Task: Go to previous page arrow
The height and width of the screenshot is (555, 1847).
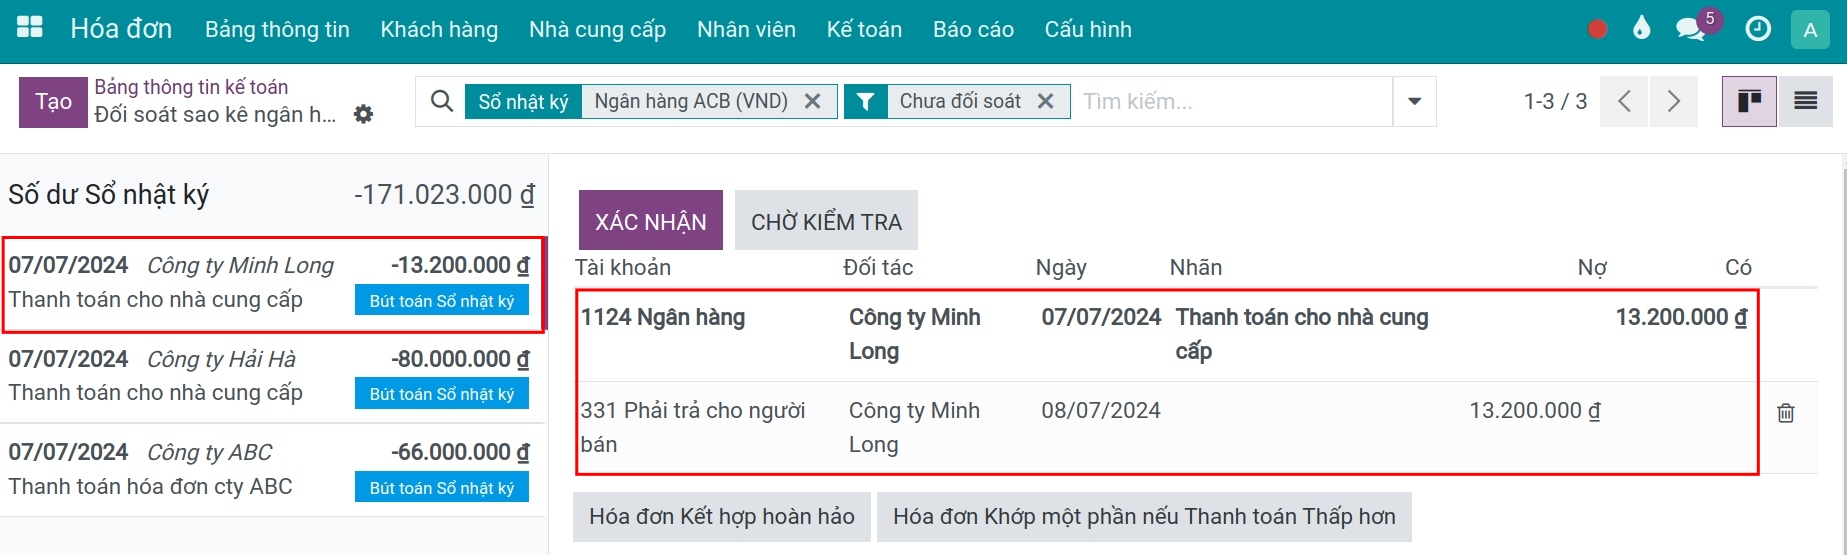Action: pyautogui.click(x=1624, y=101)
